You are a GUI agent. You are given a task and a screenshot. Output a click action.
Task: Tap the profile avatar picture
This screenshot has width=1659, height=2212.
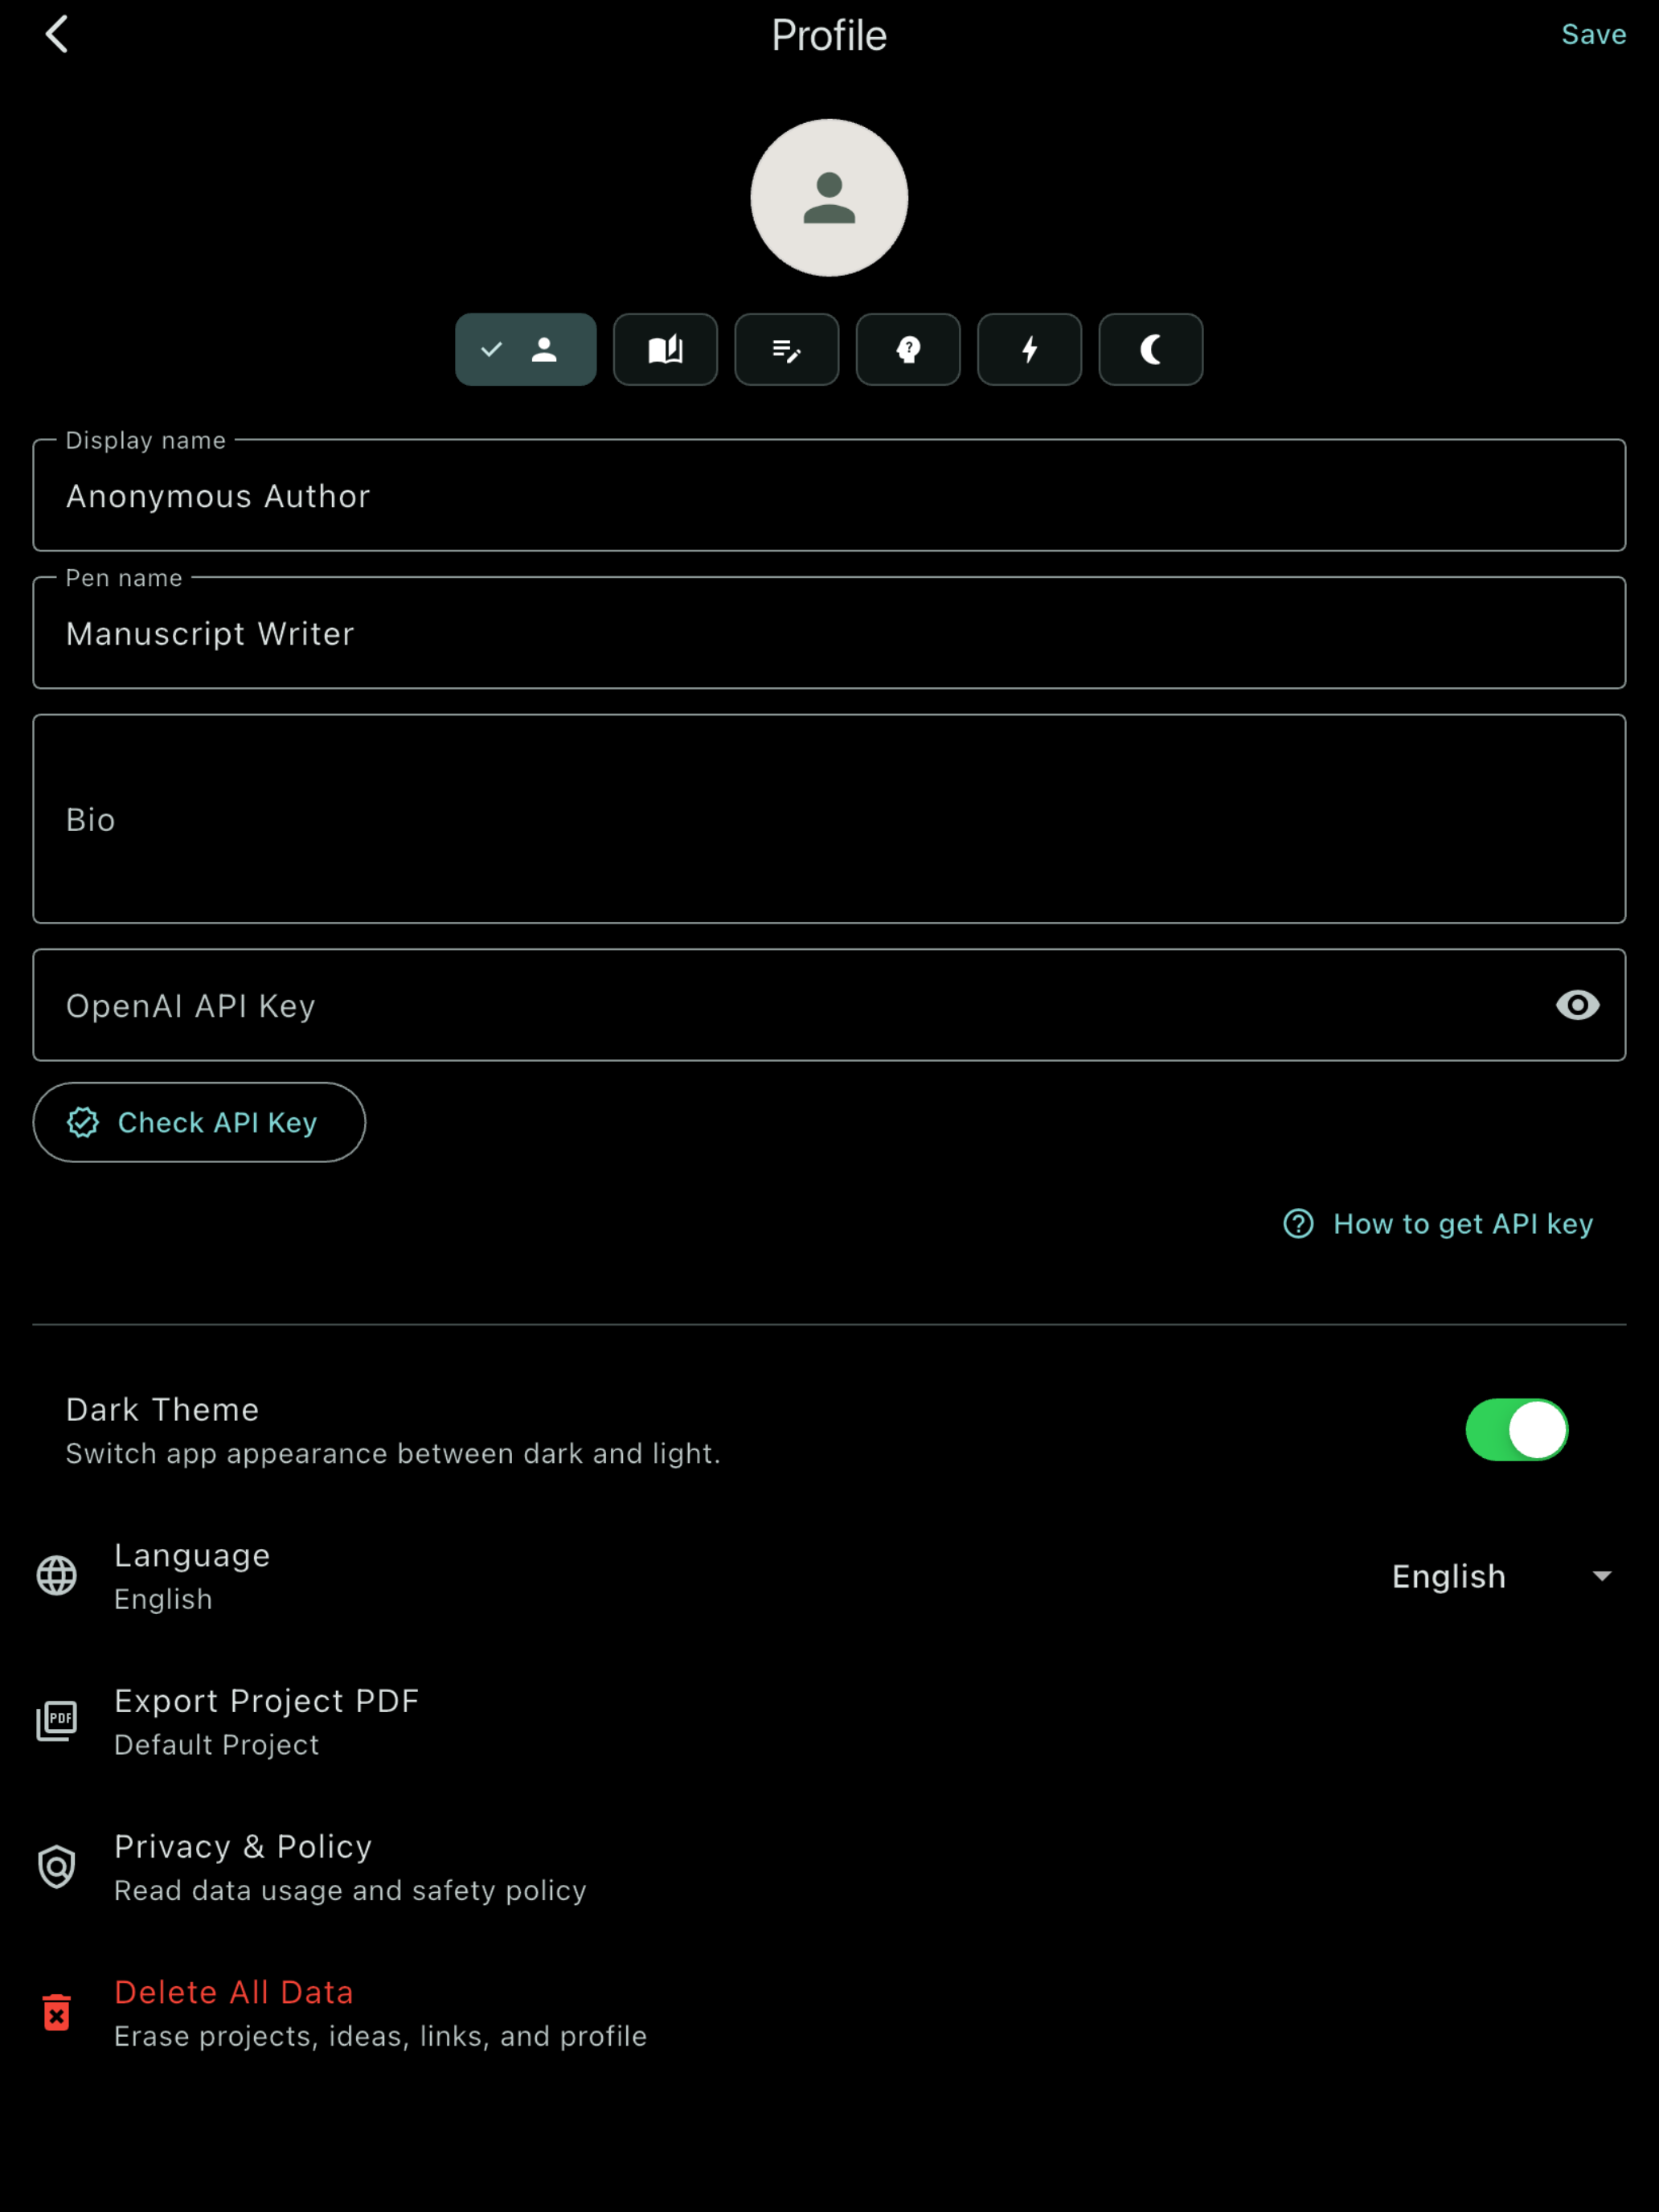click(x=829, y=197)
